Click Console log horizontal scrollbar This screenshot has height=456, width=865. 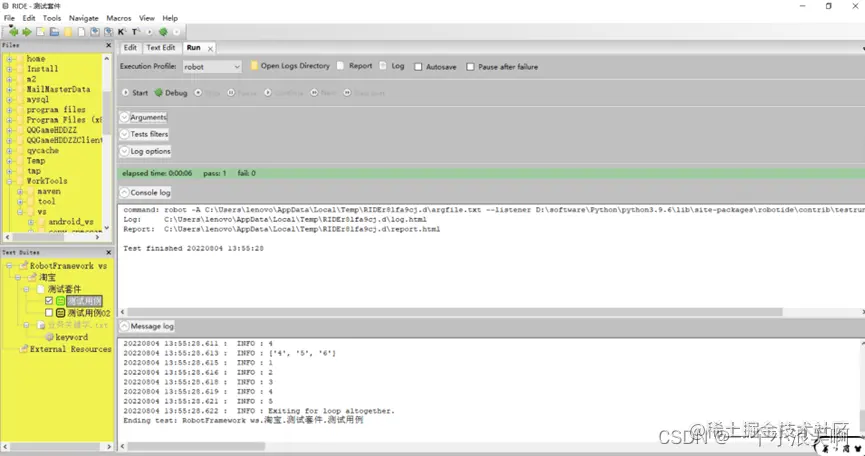tap(455, 312)
